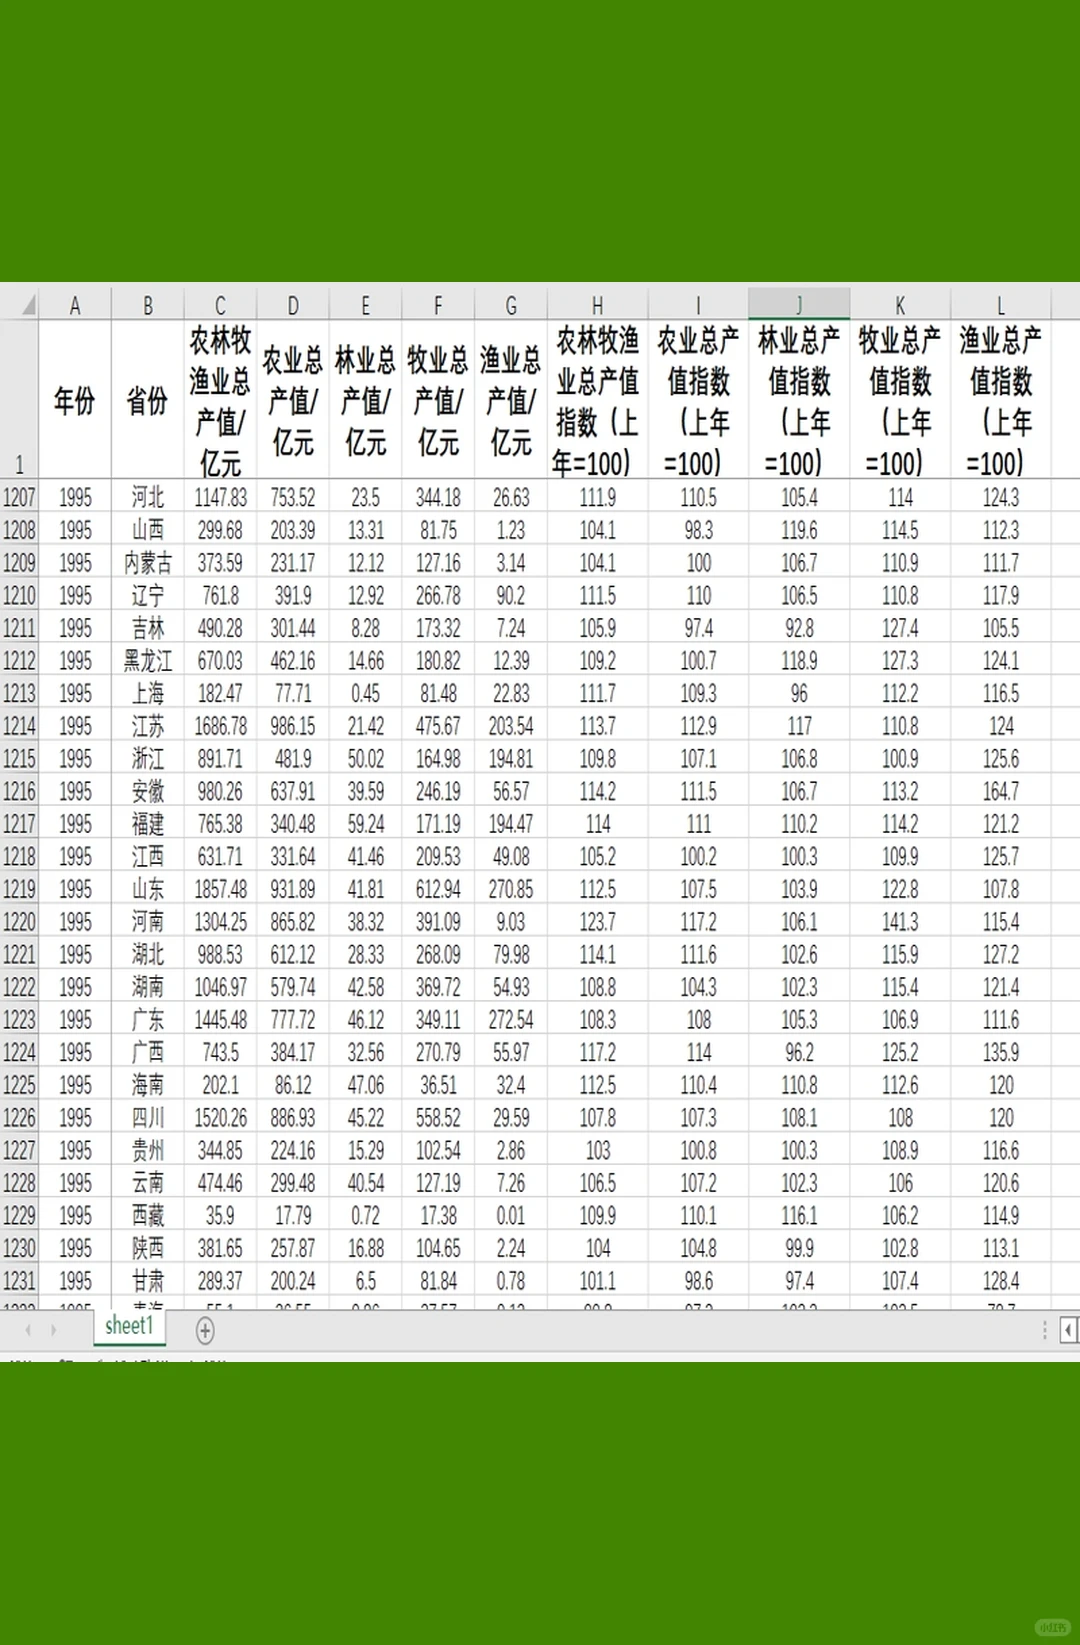Select column H header
Image resolution: width=1080 pixels, height=1645 pixels.
point(597,306)
